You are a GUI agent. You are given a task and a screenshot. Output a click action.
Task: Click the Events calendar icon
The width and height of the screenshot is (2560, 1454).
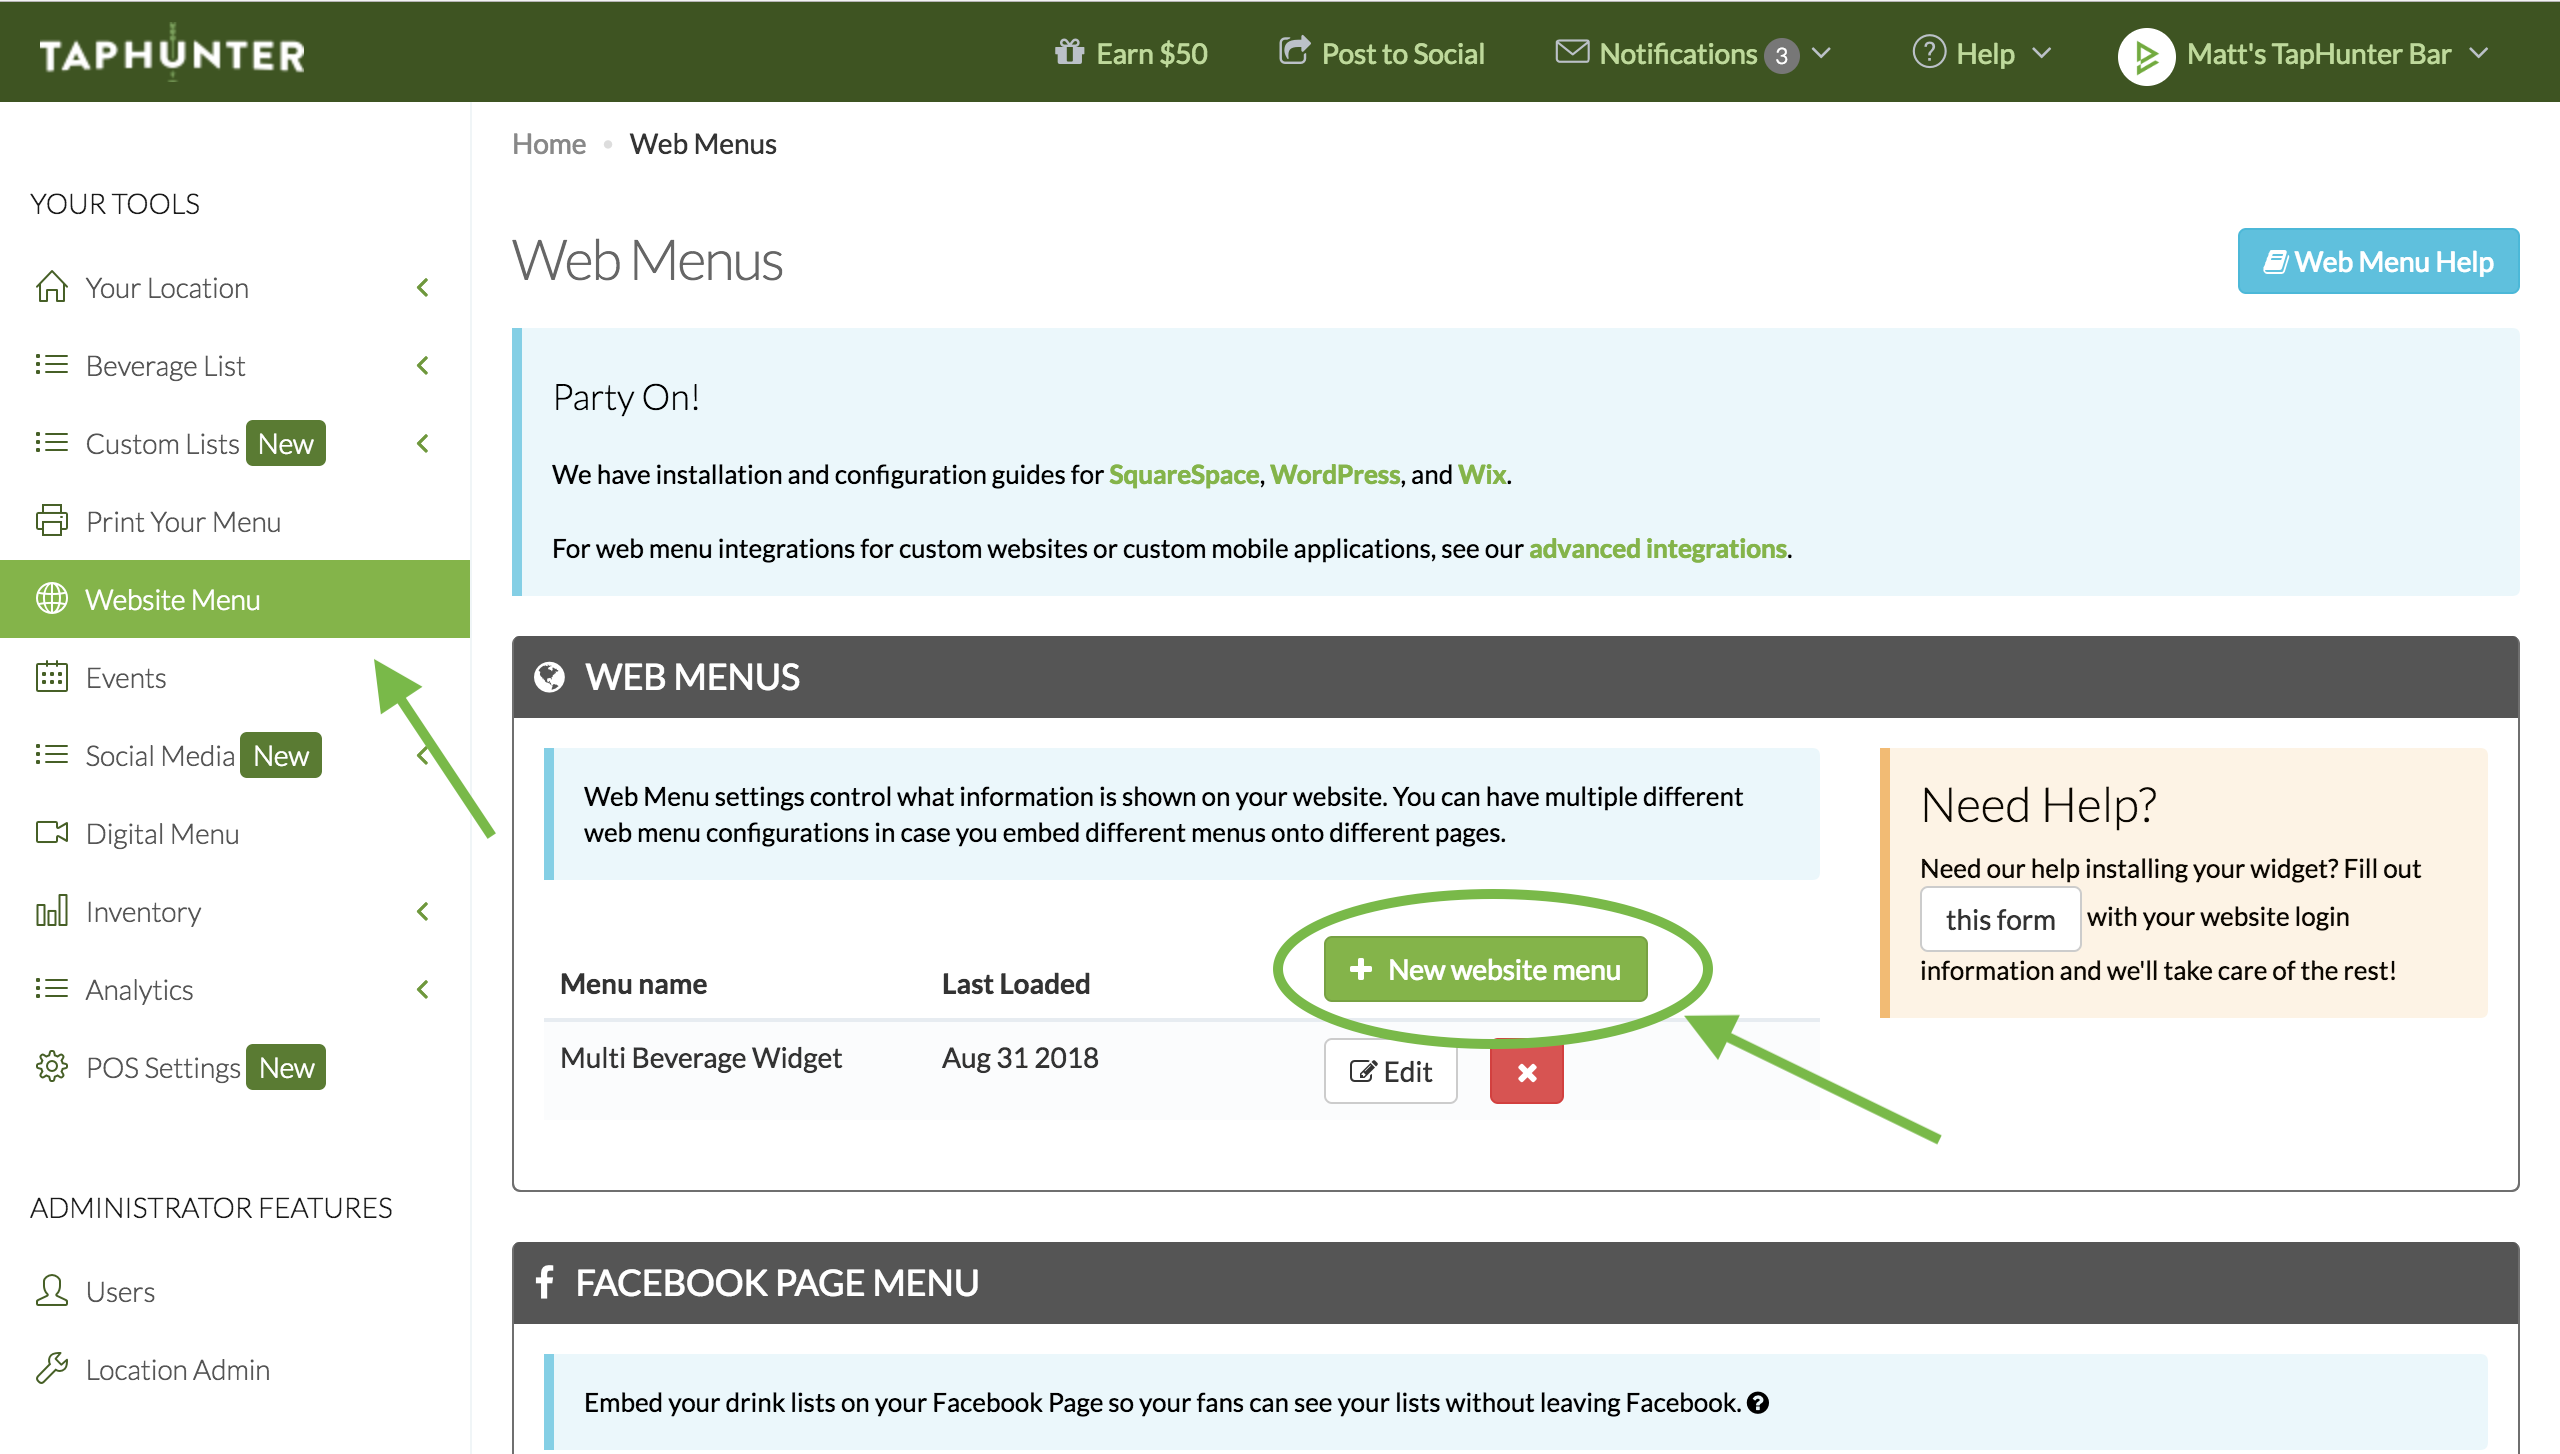tap(52, 677)
